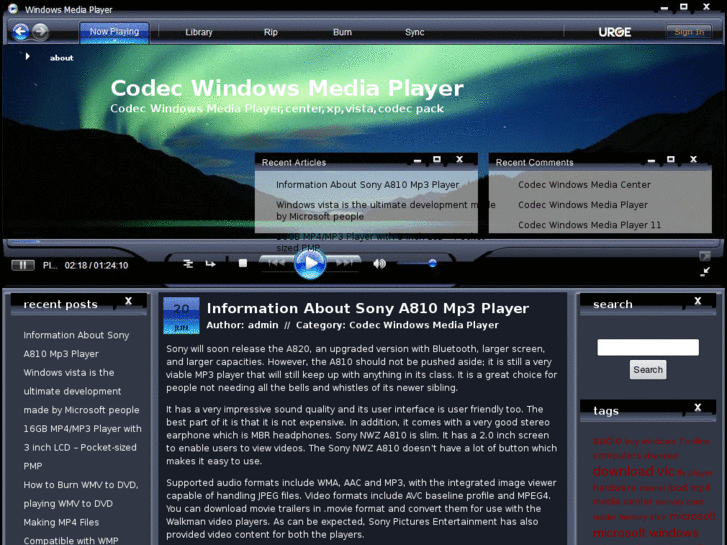Screen dimensions: 727x545
Task: Open Information About Sony A810 in Recent Articles
Action: point(367,185)
